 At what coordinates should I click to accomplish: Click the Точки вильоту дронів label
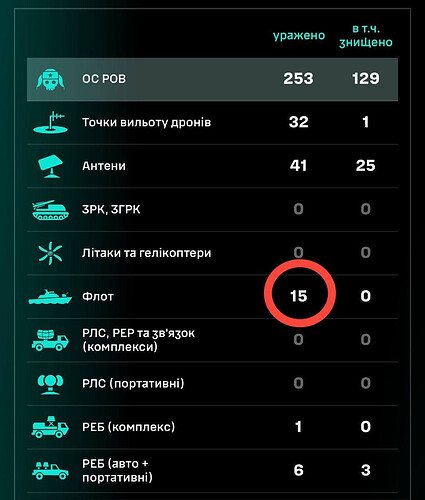tap(147, 123)
